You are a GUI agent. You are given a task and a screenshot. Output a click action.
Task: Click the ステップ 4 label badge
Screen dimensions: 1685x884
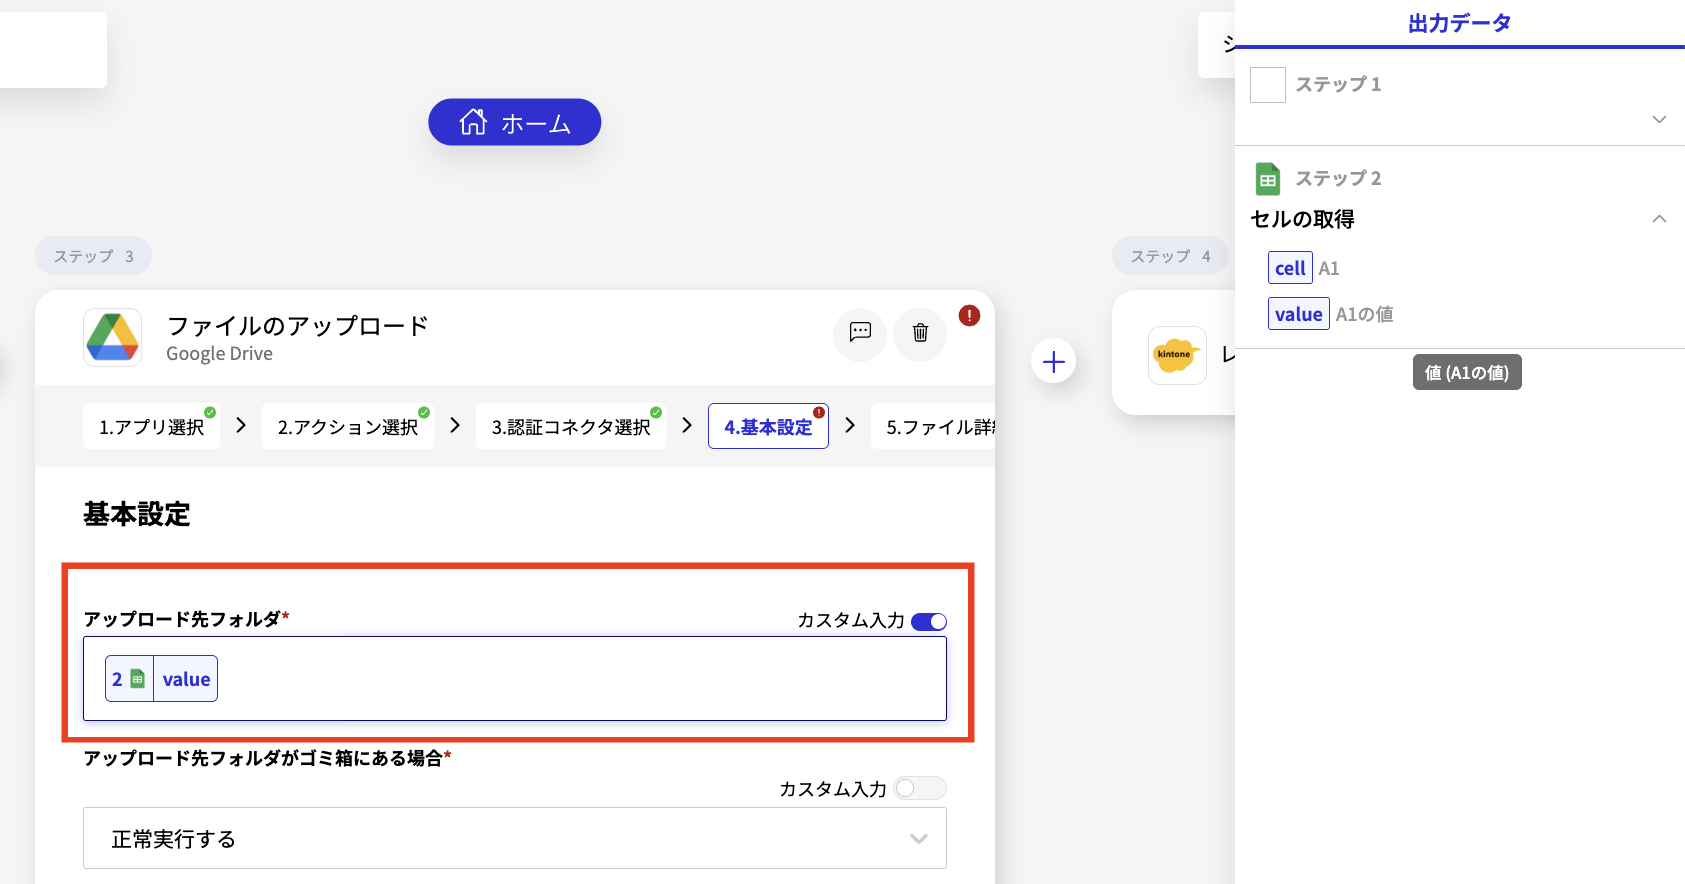click(1171, 256)
